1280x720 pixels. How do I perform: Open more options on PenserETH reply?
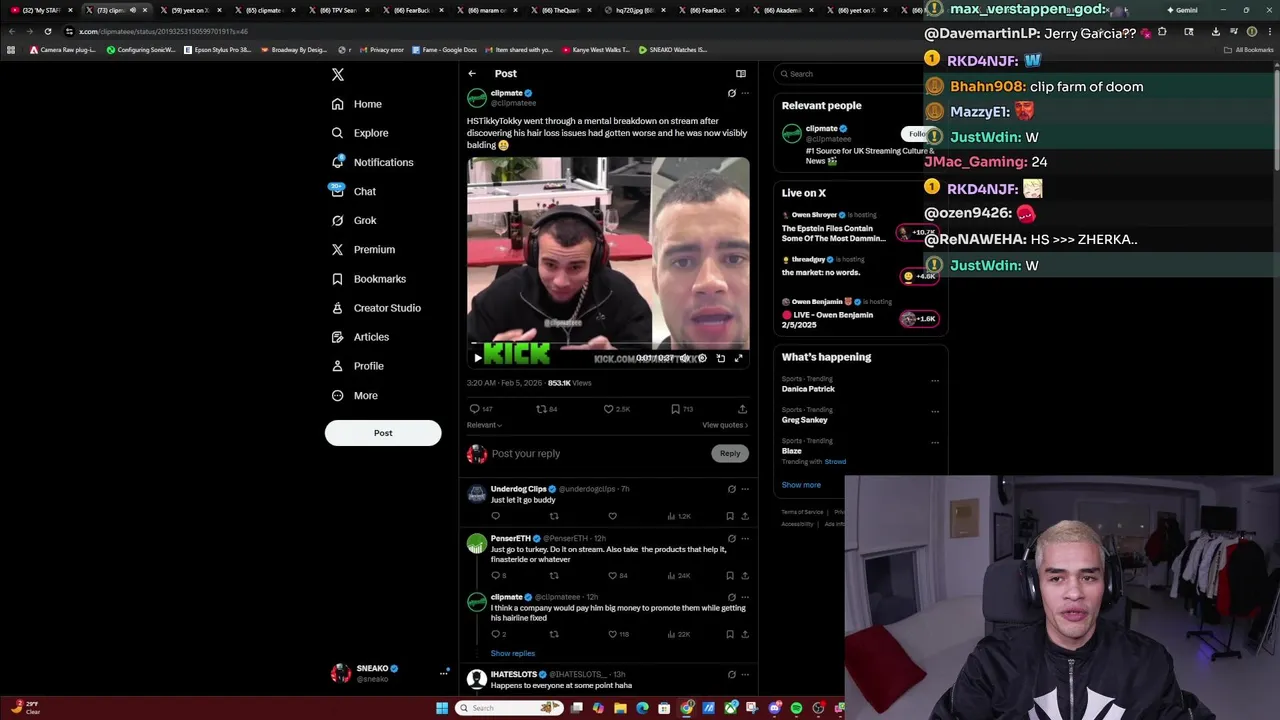click(x=745, y=539)
